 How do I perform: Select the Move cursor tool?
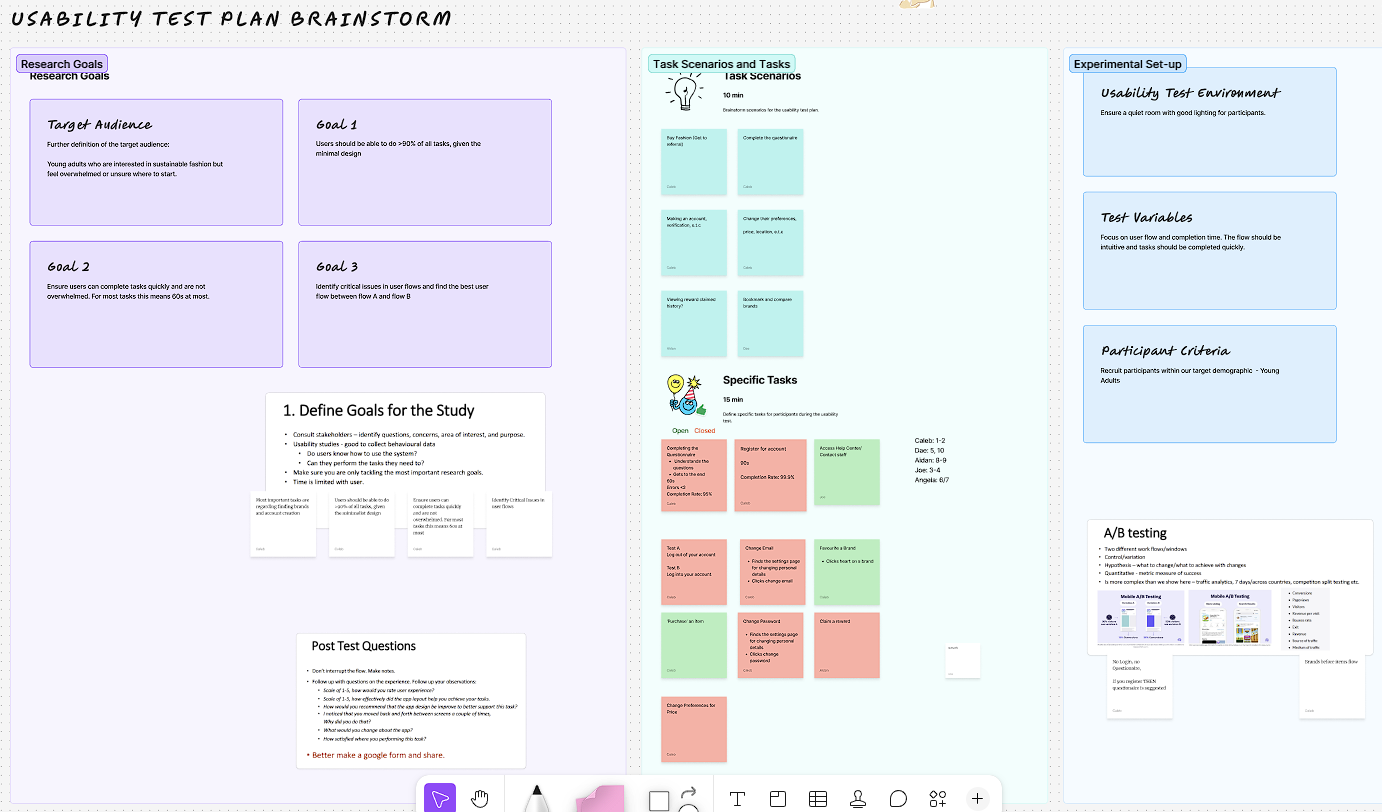(x=439, y=798)
